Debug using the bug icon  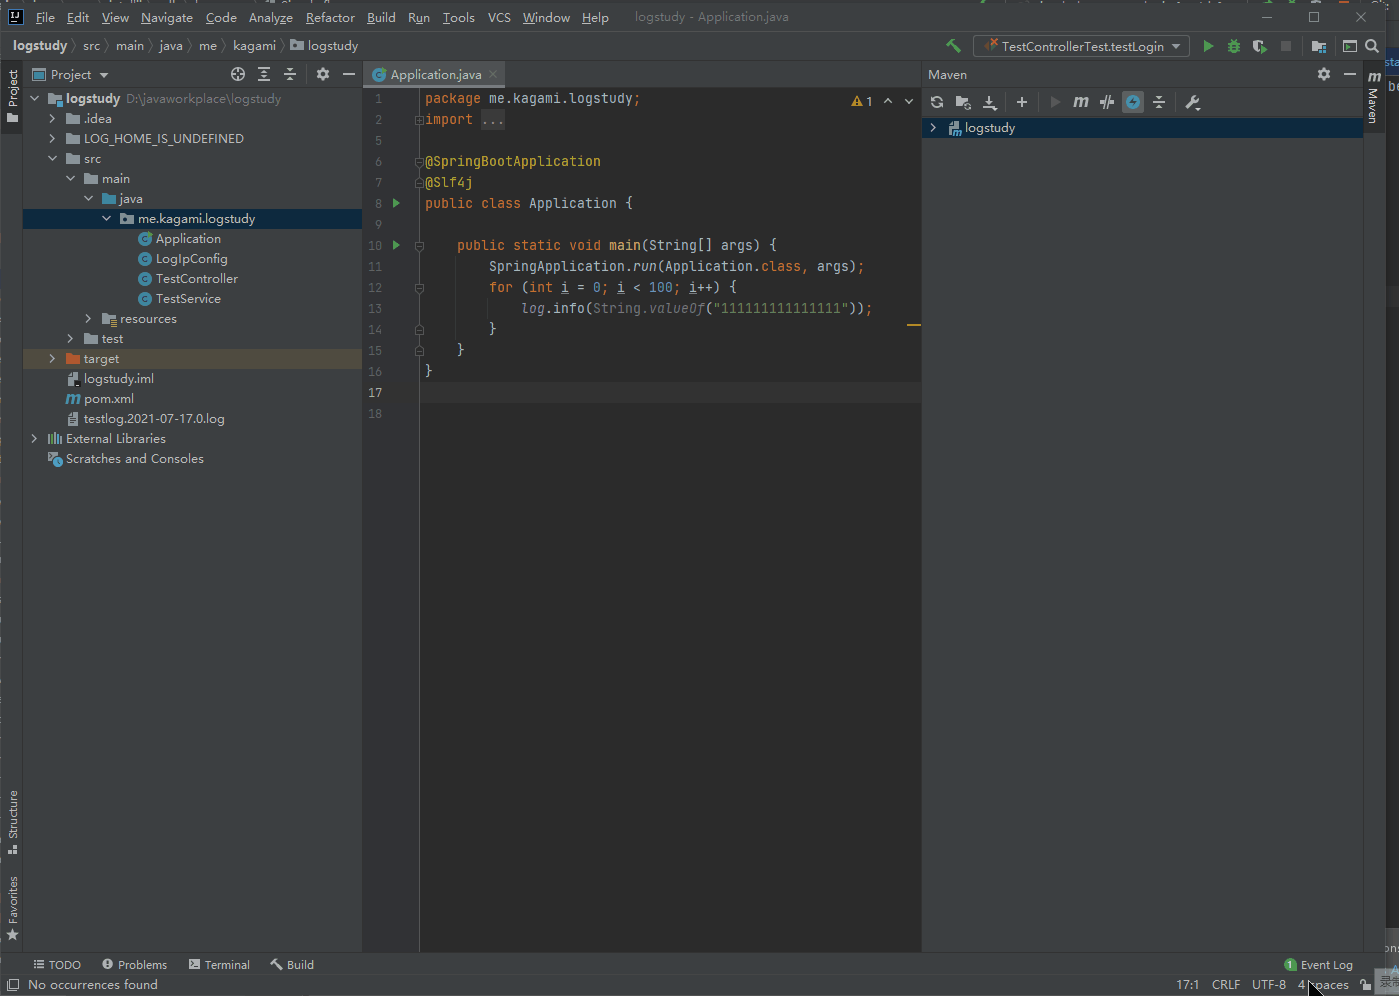pos(1232,45)
